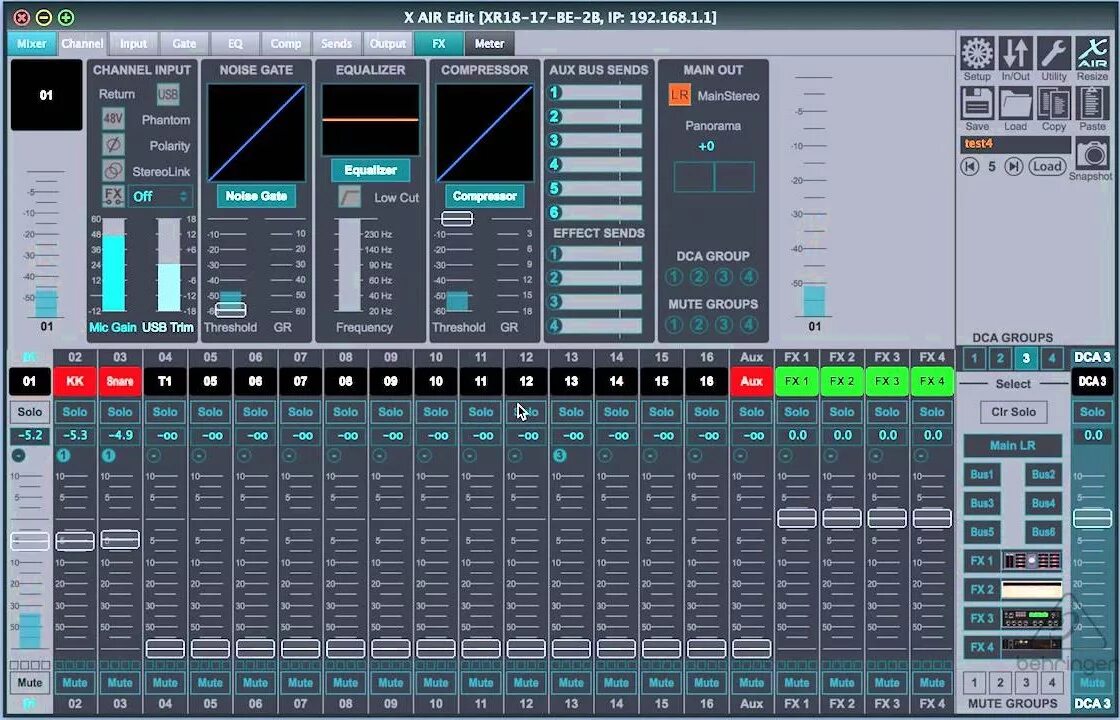Image resolution: width=1120 pixels, height=720 pixels.
Task: Toggle 48V Phantom power icon
Action: [x=113, y=119]
